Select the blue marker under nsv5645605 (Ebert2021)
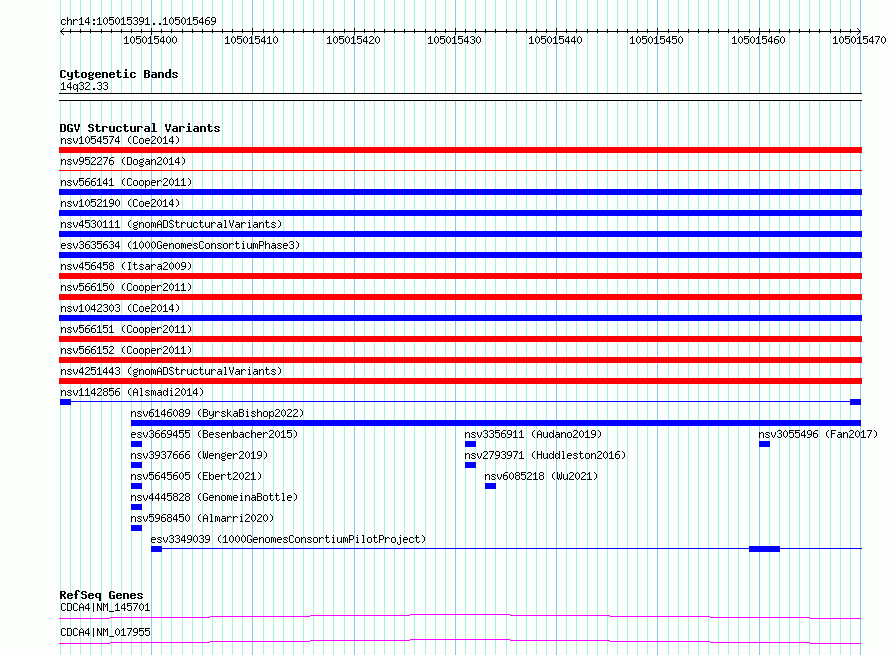Image resolution: width=890 pixels, height=655 pixels. coord(136,486)
